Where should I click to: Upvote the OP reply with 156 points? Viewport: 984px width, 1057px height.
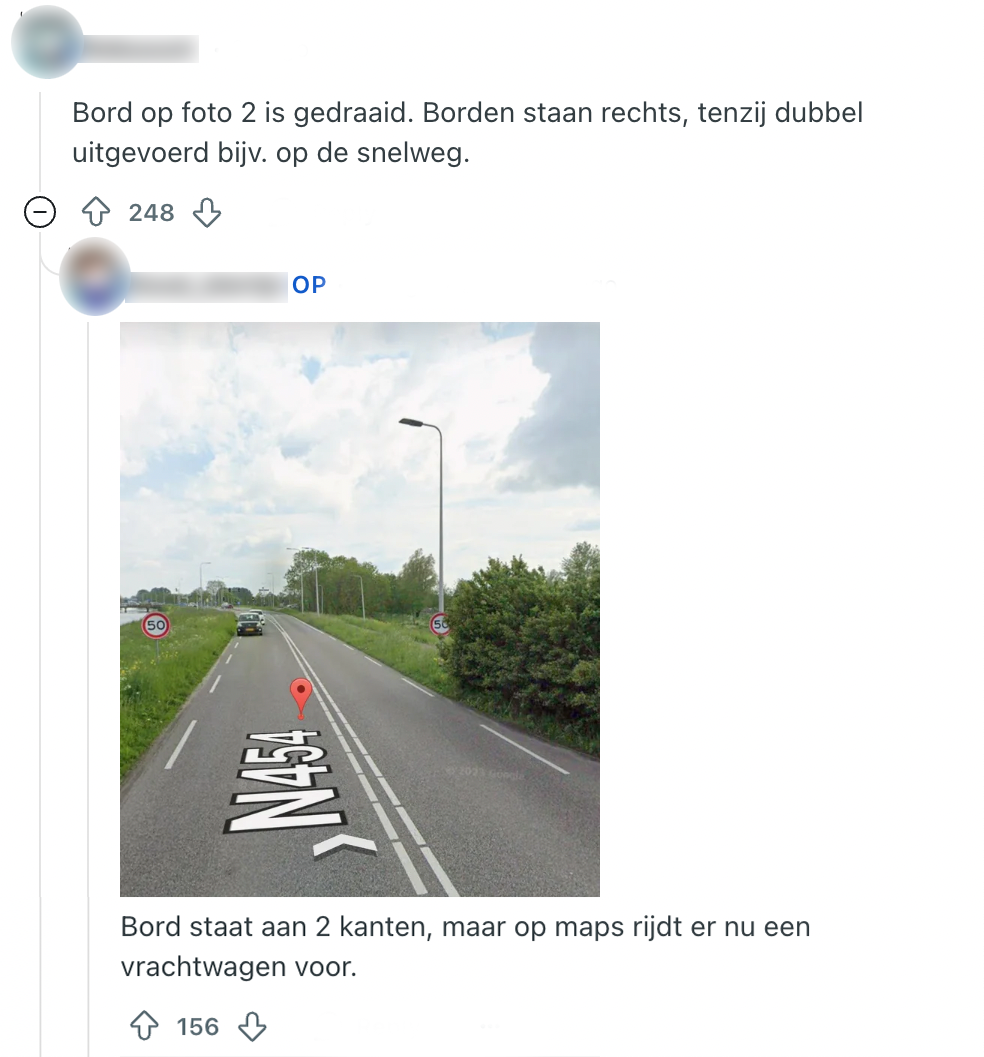pyautogui.click(x=144, y=1026)
